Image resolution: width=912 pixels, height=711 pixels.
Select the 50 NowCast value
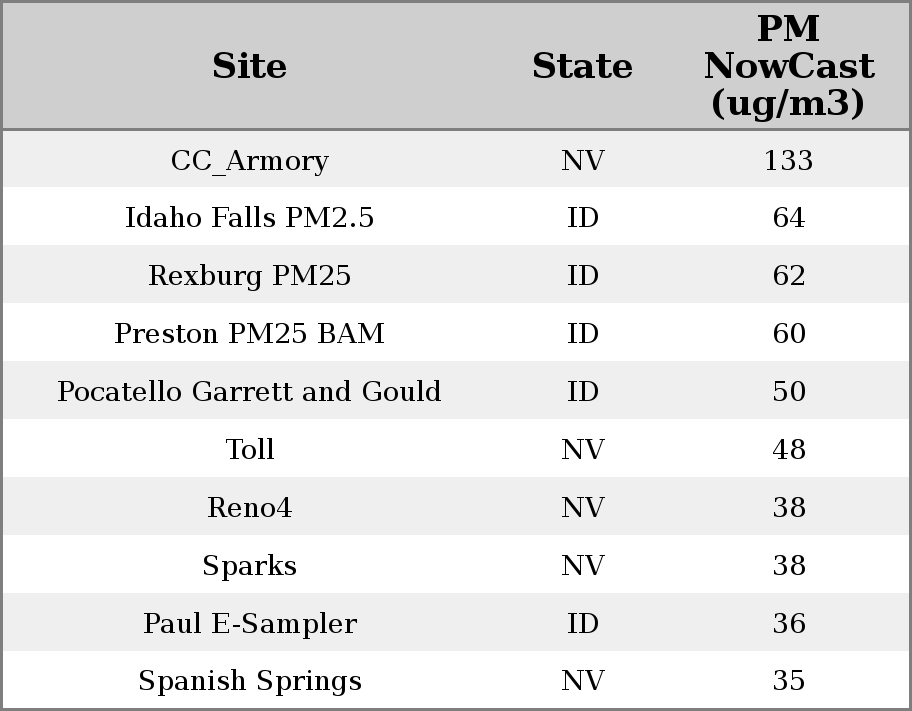[788, 392]
